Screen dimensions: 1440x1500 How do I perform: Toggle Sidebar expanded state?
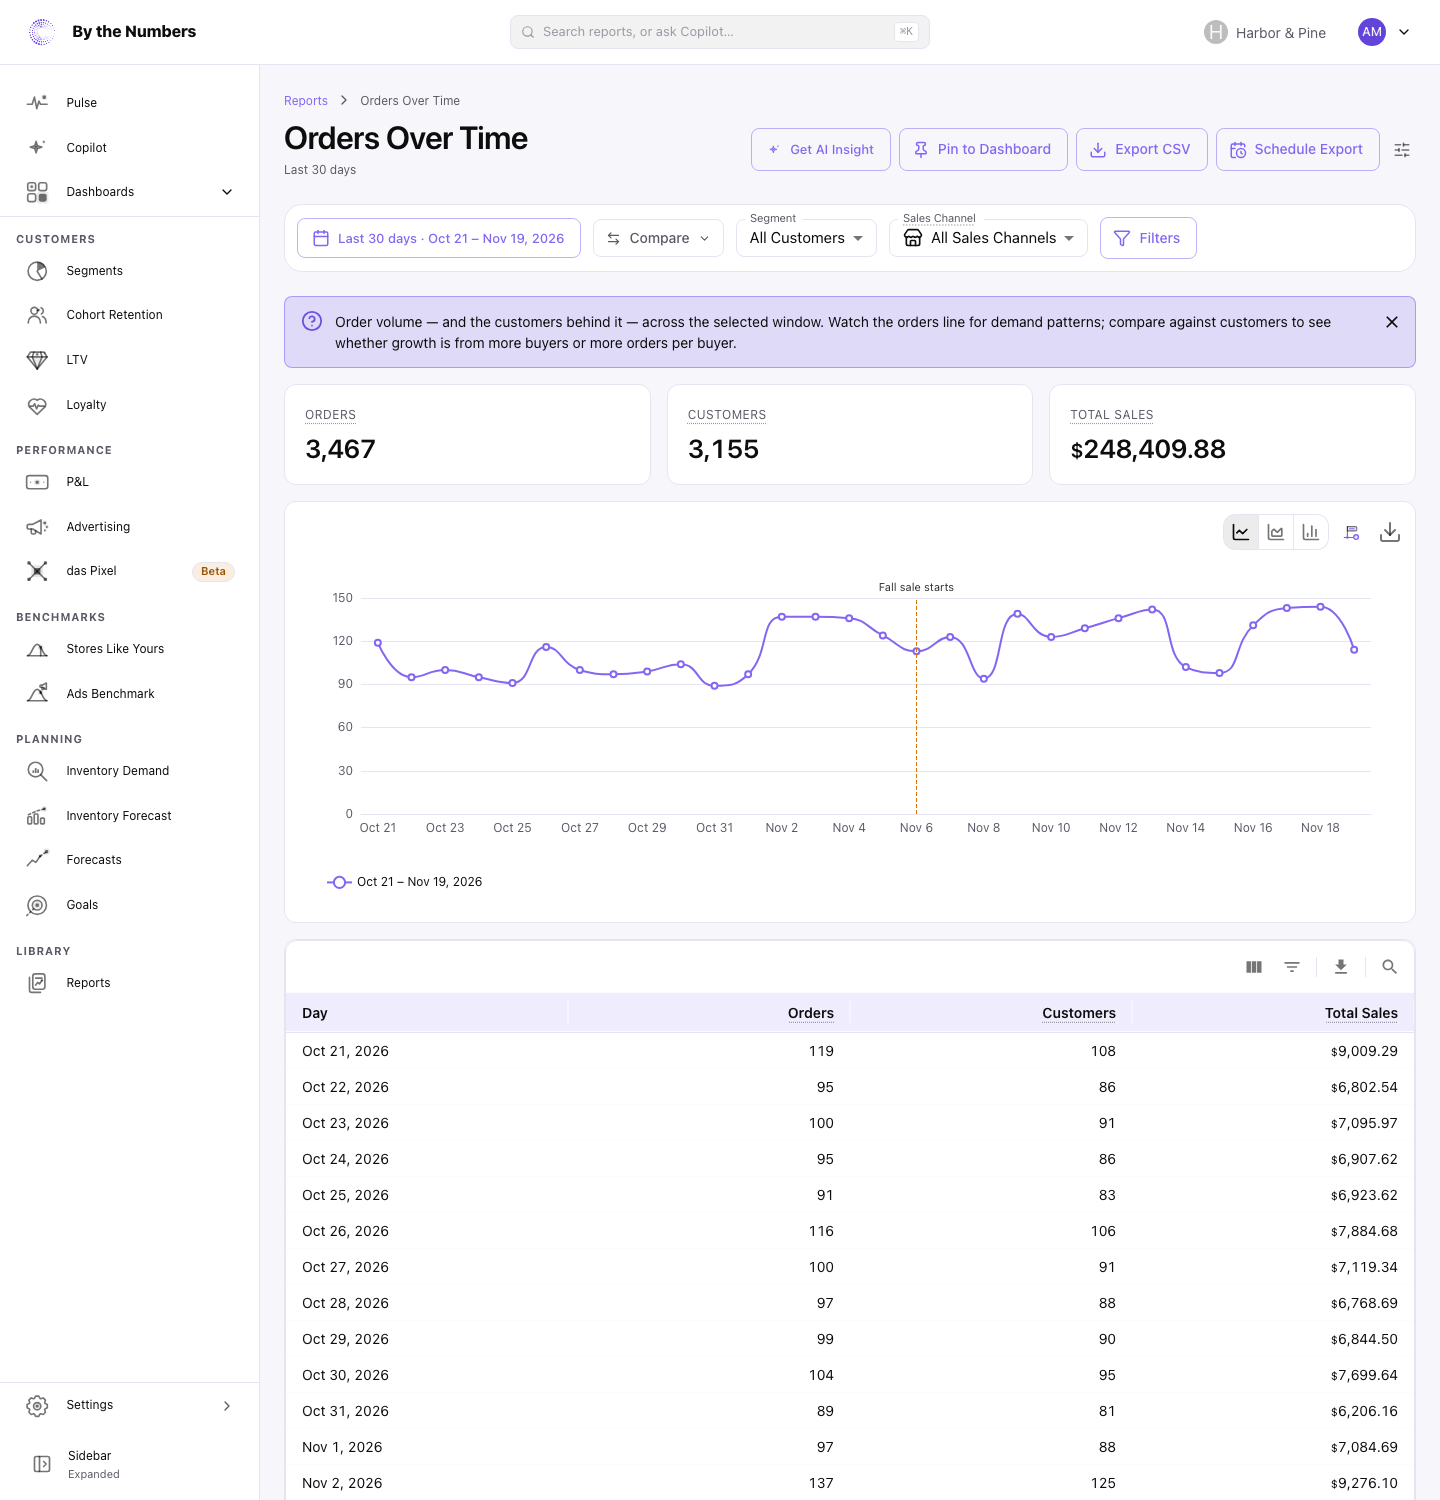pos(130,1464)
